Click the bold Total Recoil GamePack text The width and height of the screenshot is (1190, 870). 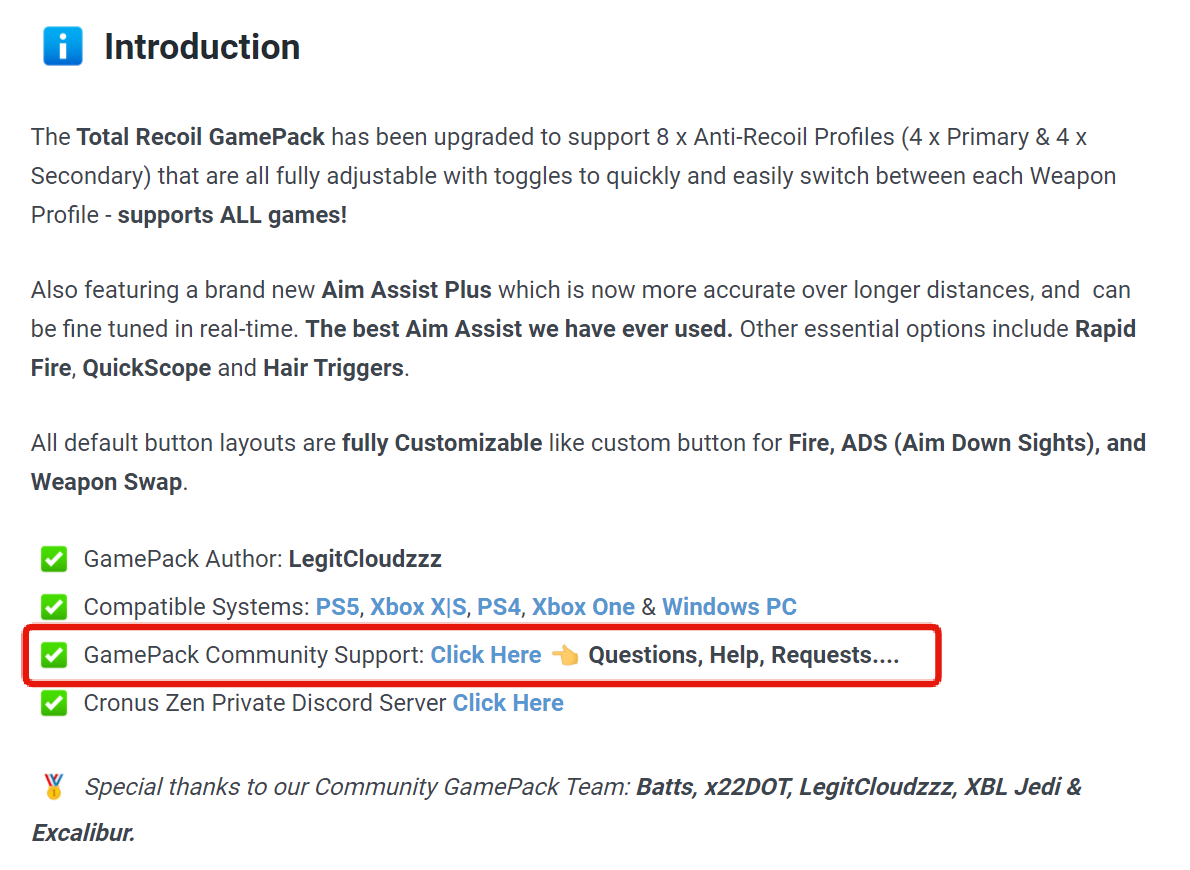coord(201,136)
